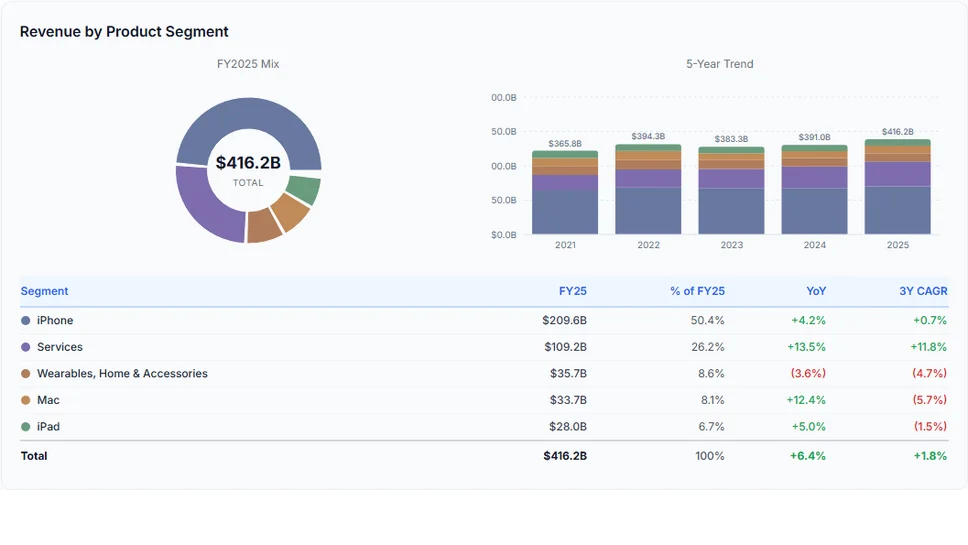968x545 pixels.
Task: Click the (4.7%) Wearables CAGR value
Action: coord(929,373)
